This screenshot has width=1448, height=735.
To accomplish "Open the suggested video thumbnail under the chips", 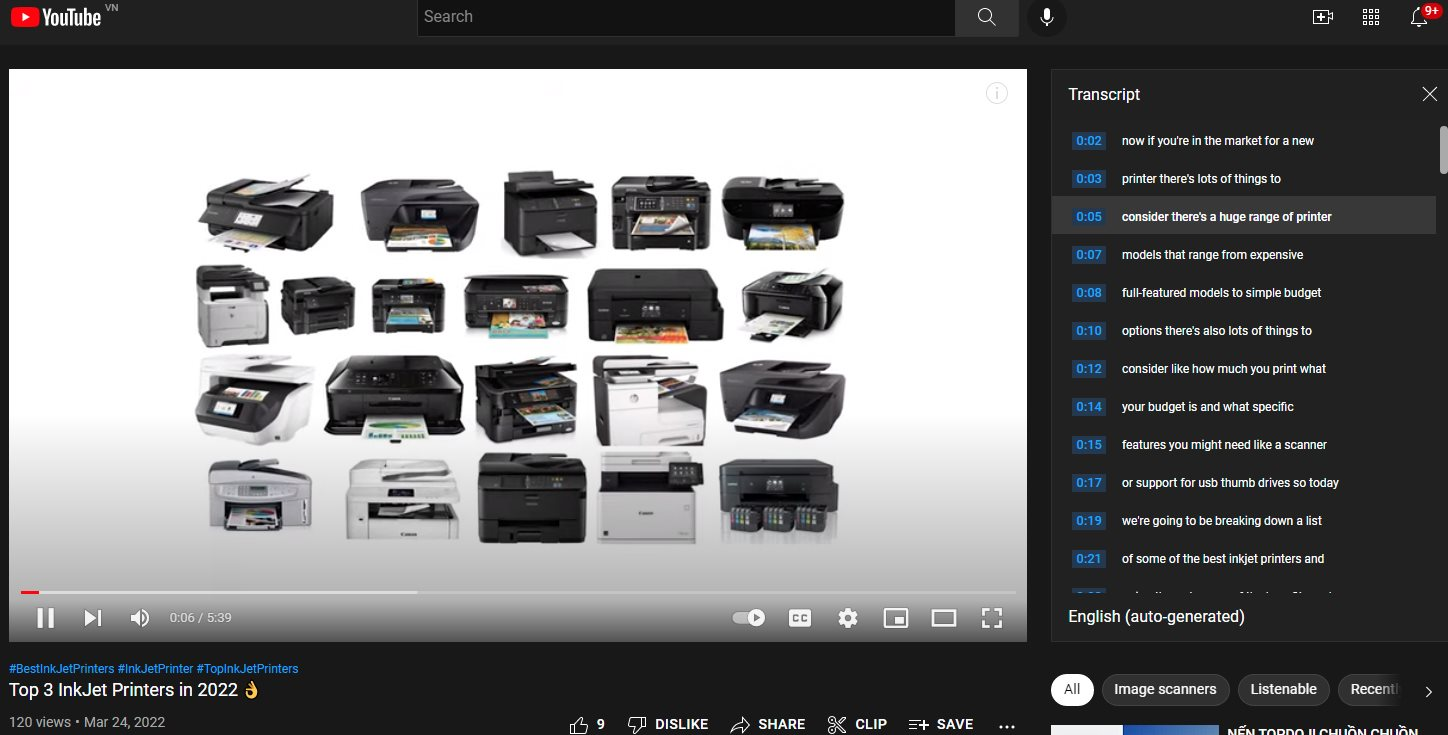I will click(x=1135, y=730).
